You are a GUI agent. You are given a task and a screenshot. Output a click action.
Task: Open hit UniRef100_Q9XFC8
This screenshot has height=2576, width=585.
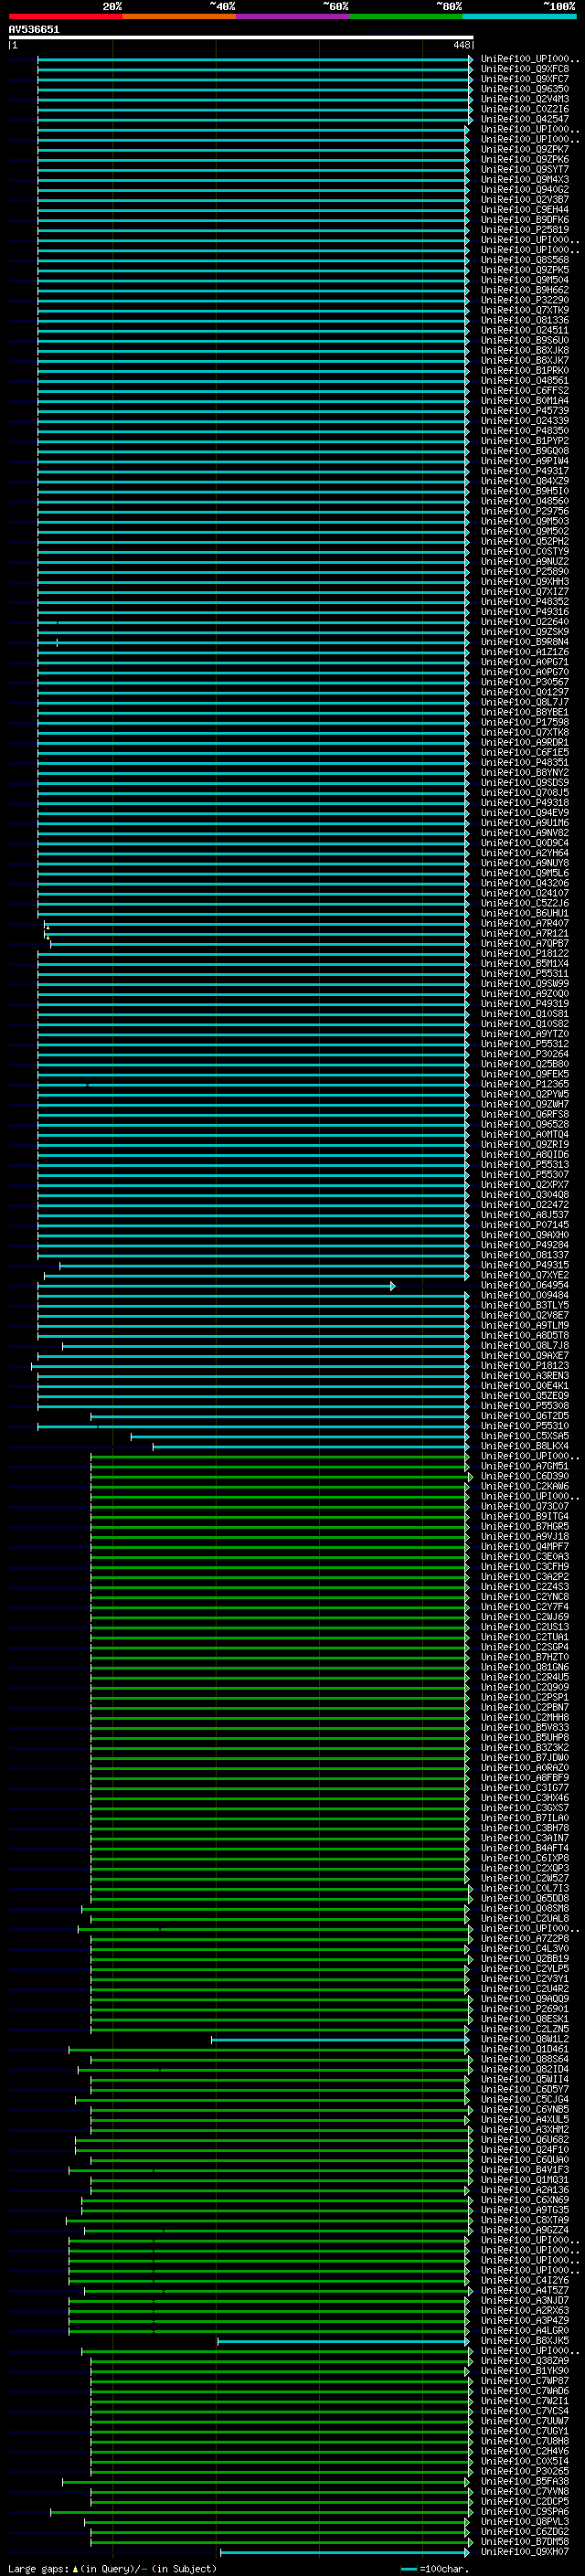[x=525, y=69]
